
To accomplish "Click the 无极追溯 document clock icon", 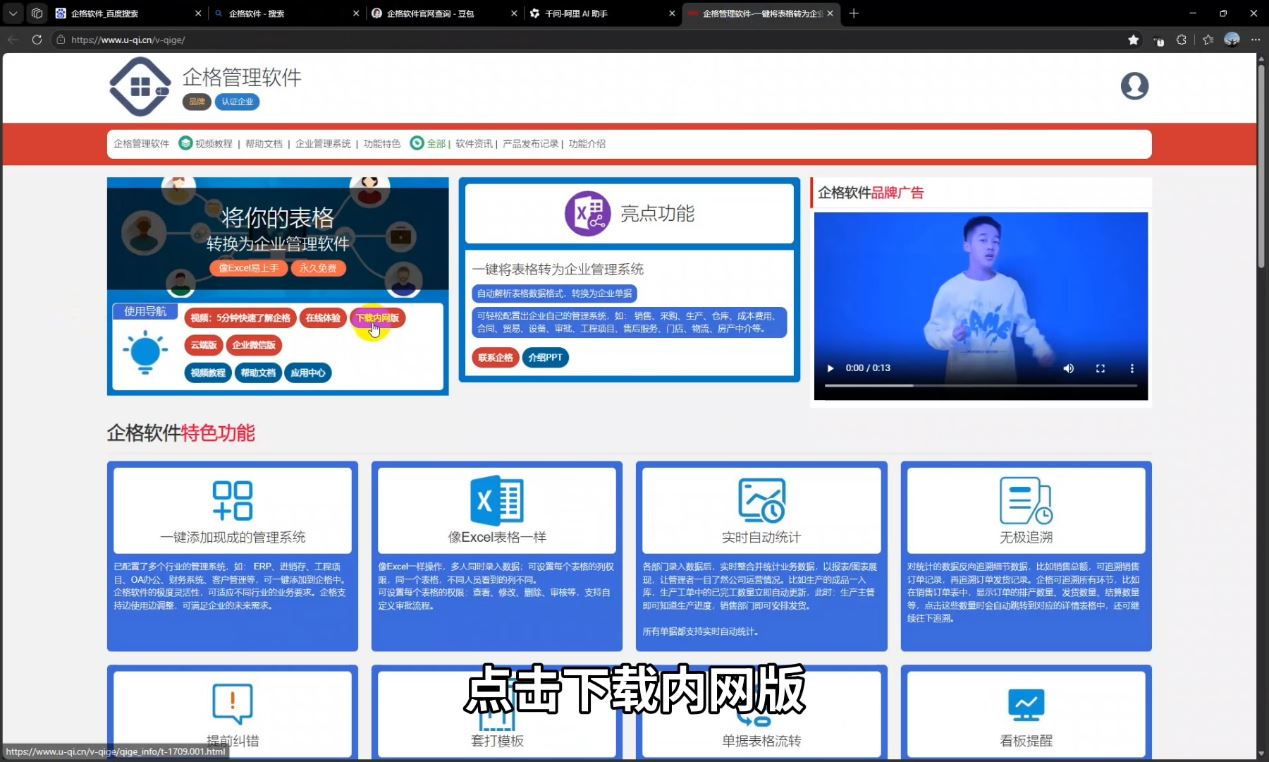I will point(1026,500).
